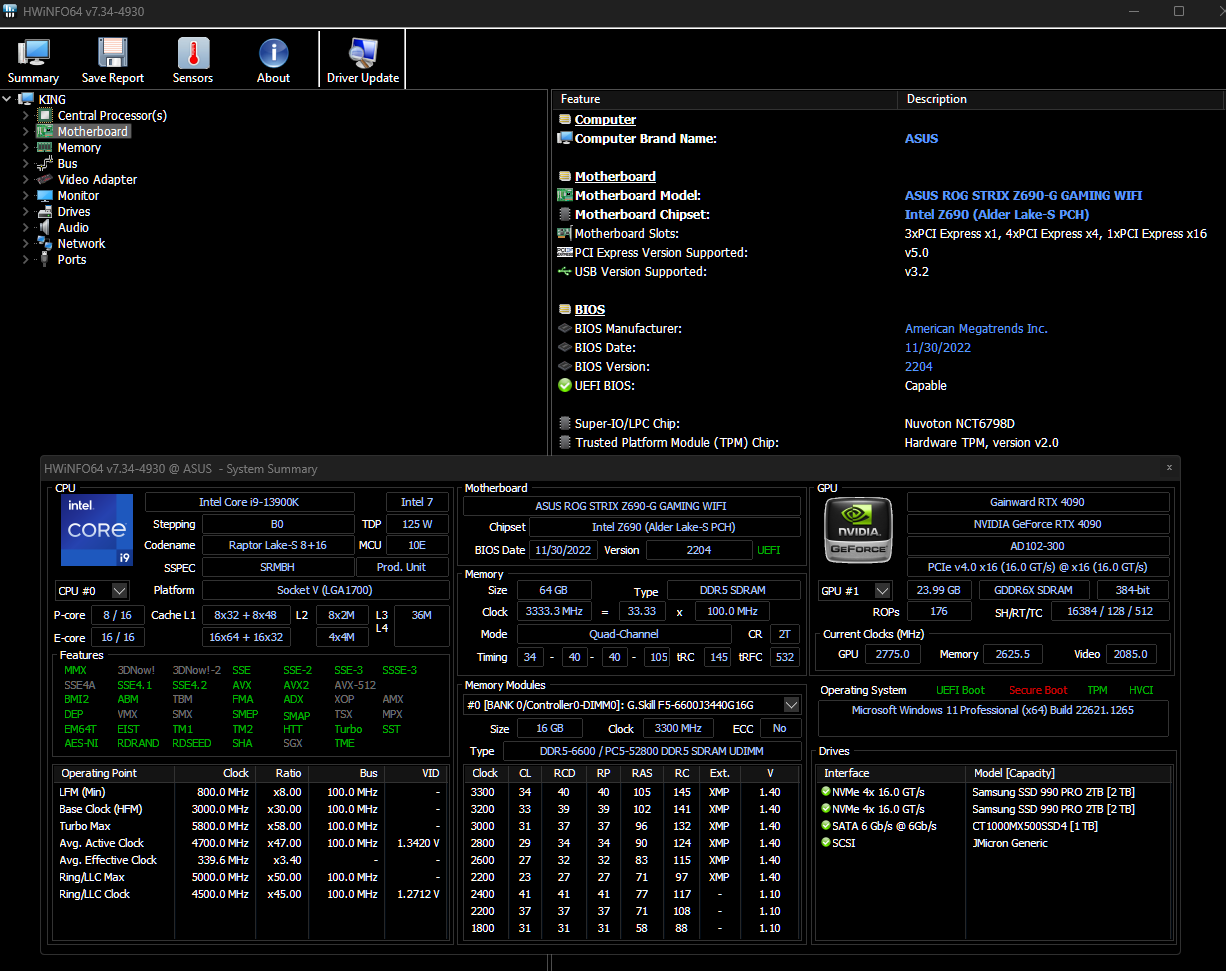The image size is (1226, 971).
Task: Click the Motherboard Model row icon
Action: coord(565,195)
